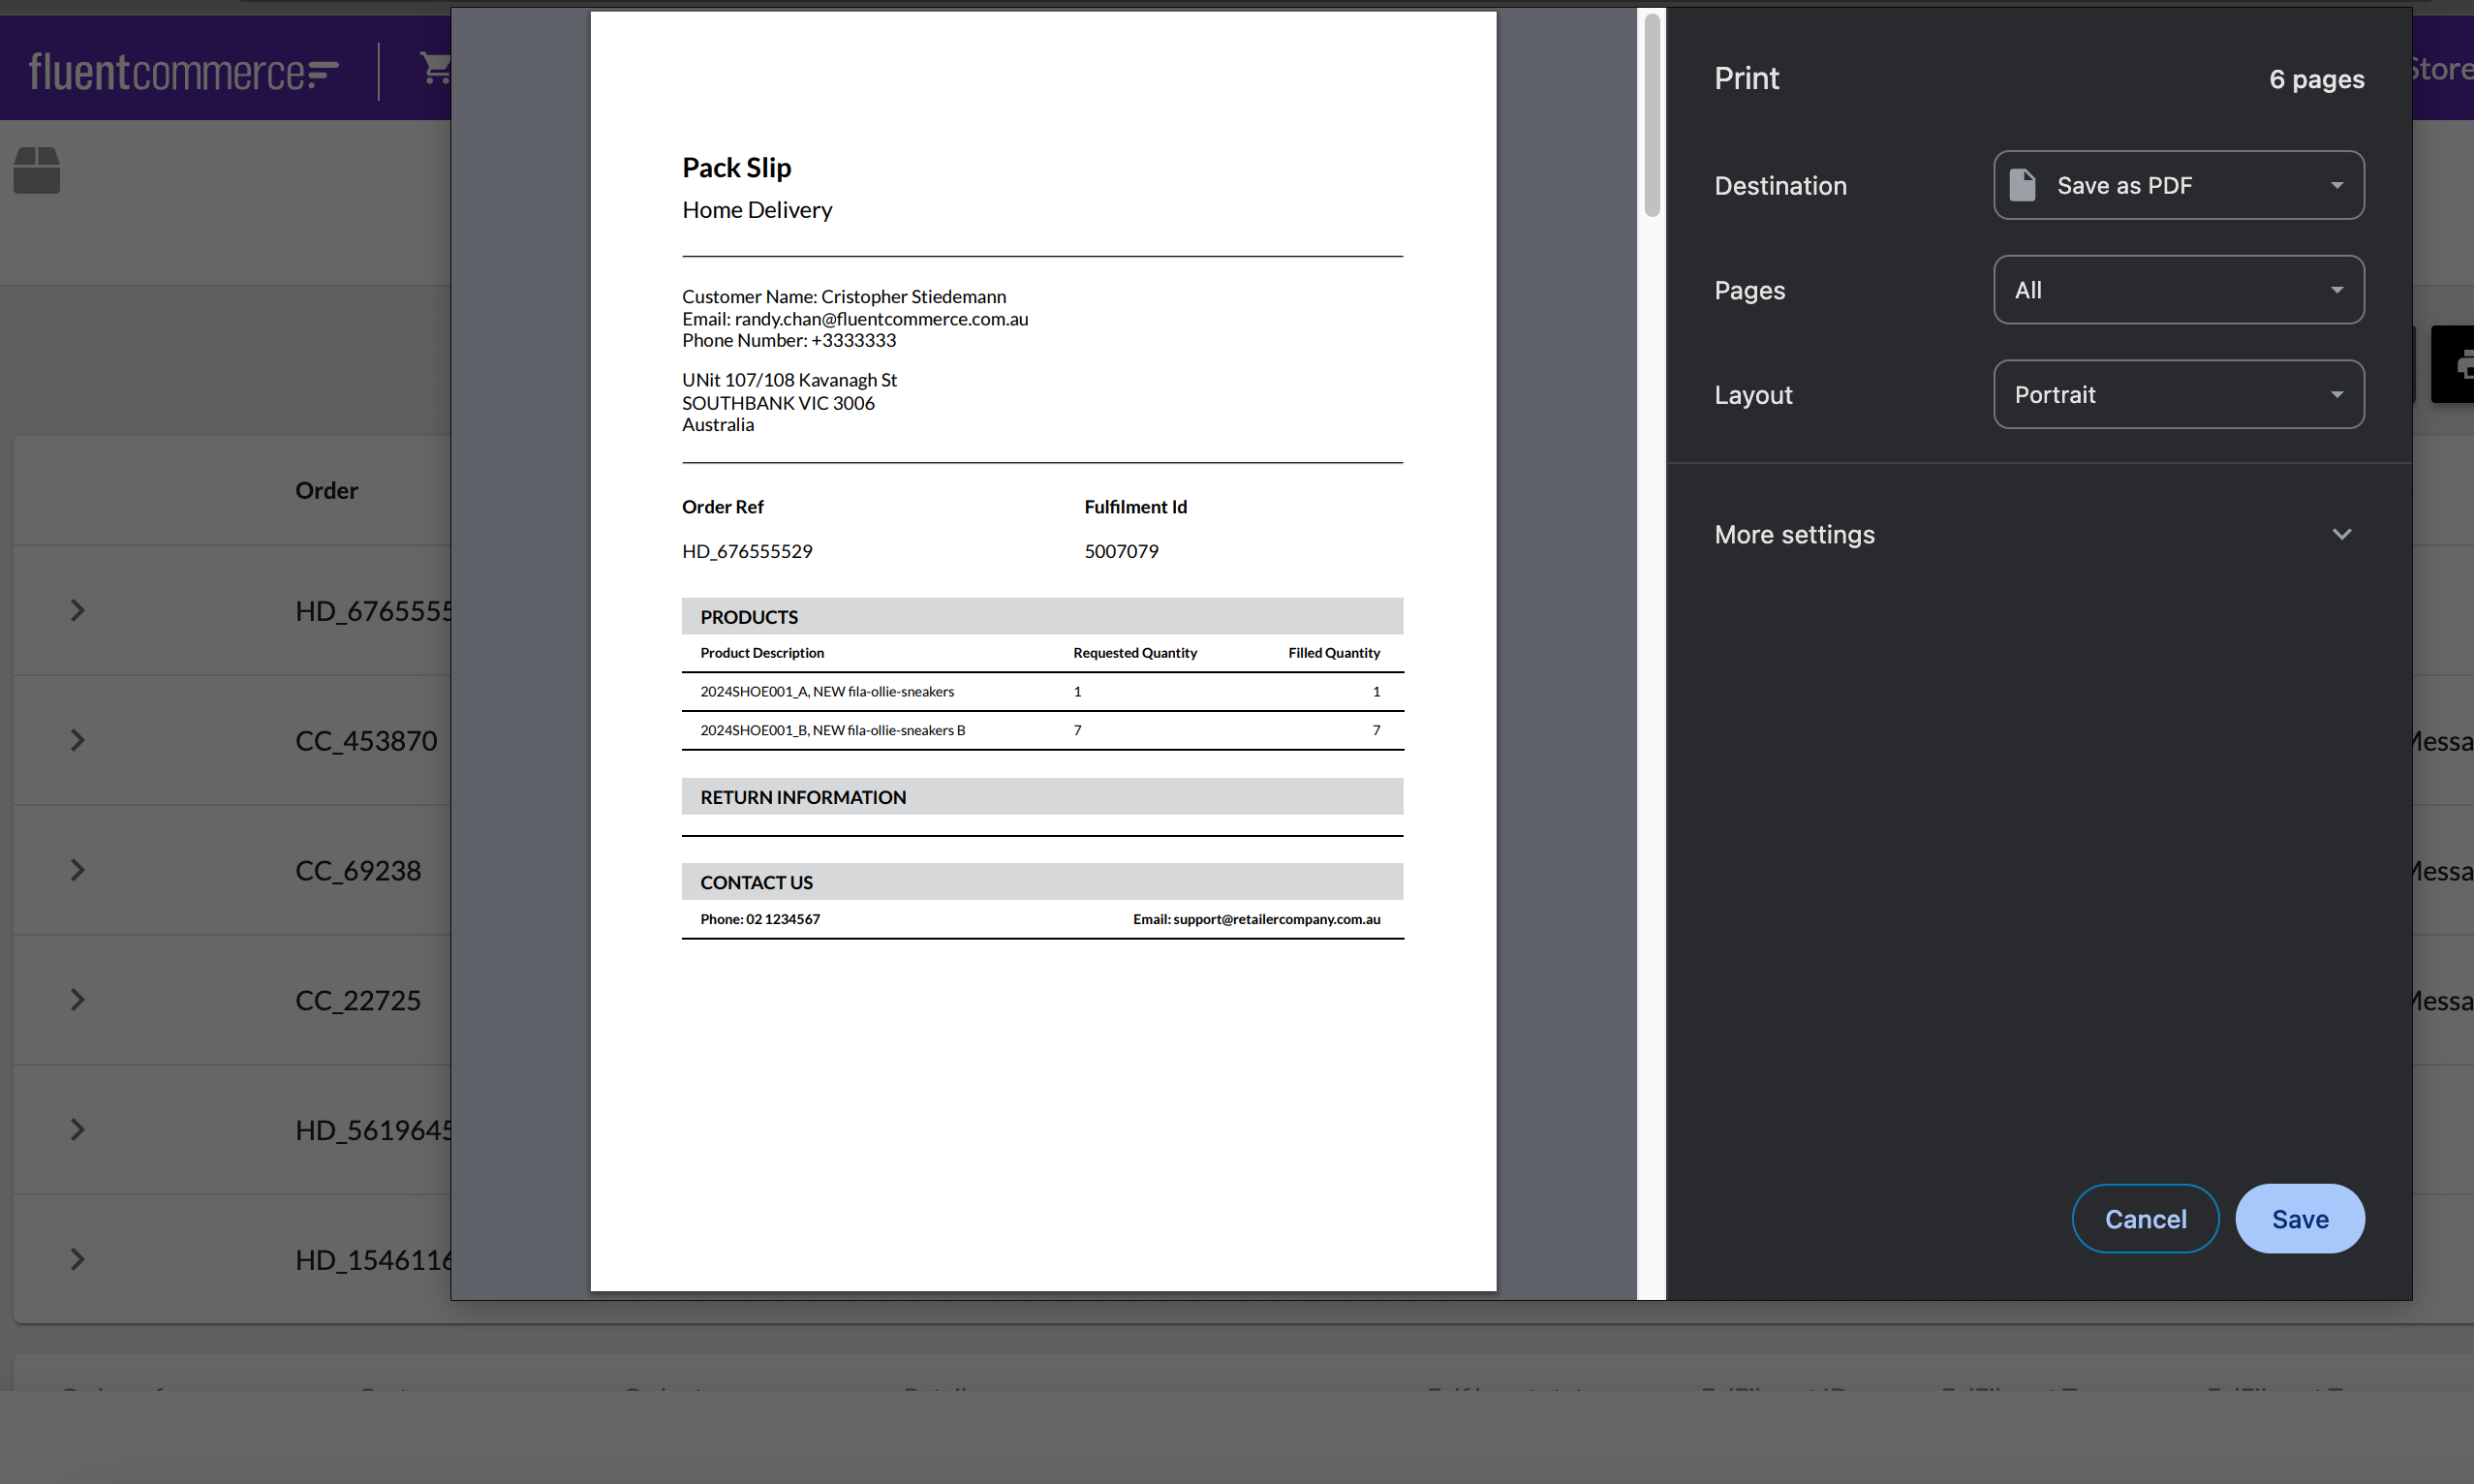The image size is (2474, 1484).
Task: Click the Fluent Commerce logo
Action: [x=184, y=71]
